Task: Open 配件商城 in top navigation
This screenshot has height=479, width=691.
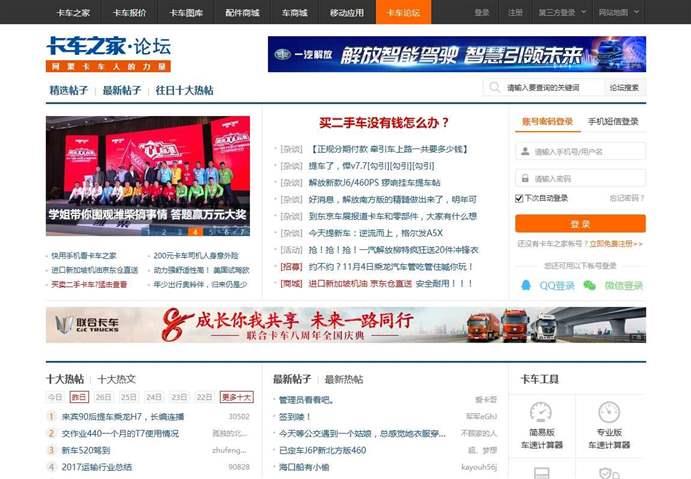Action: [242, 13]
